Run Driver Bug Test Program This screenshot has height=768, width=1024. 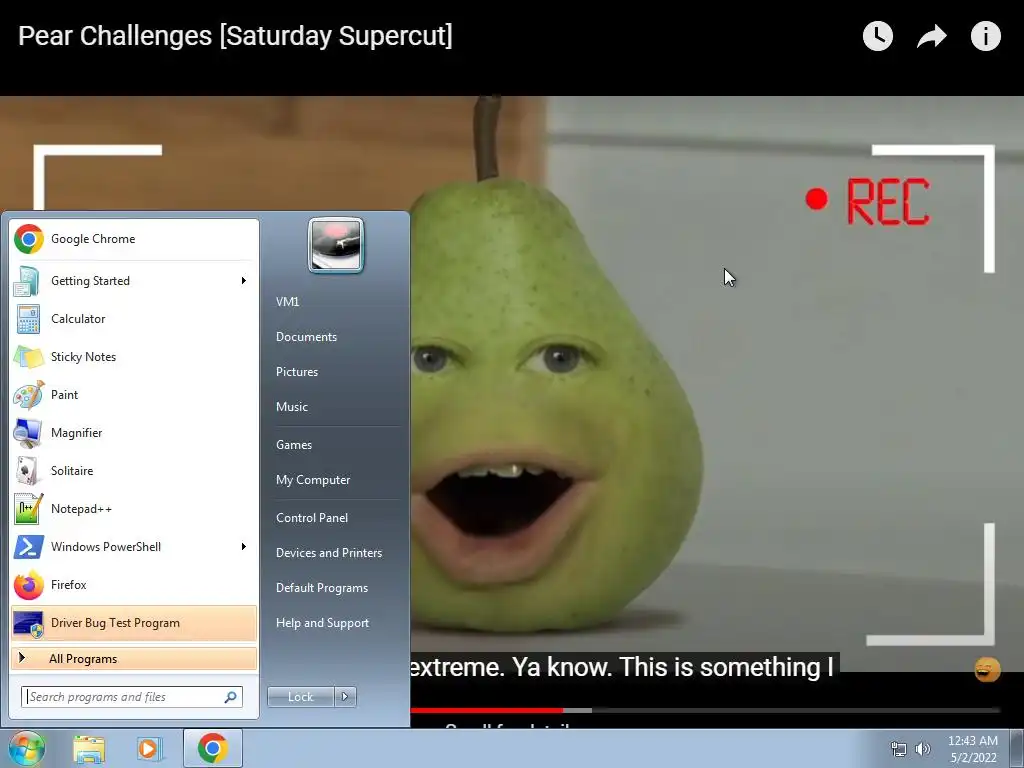click(134, 623)
